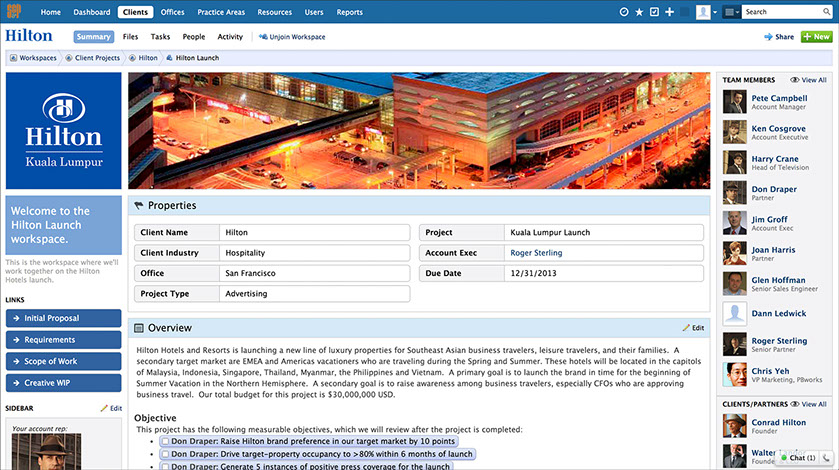Click the eye icon beside Team Members View All
The width and height of the screenshot is (839, 470).
coord(795,80)
